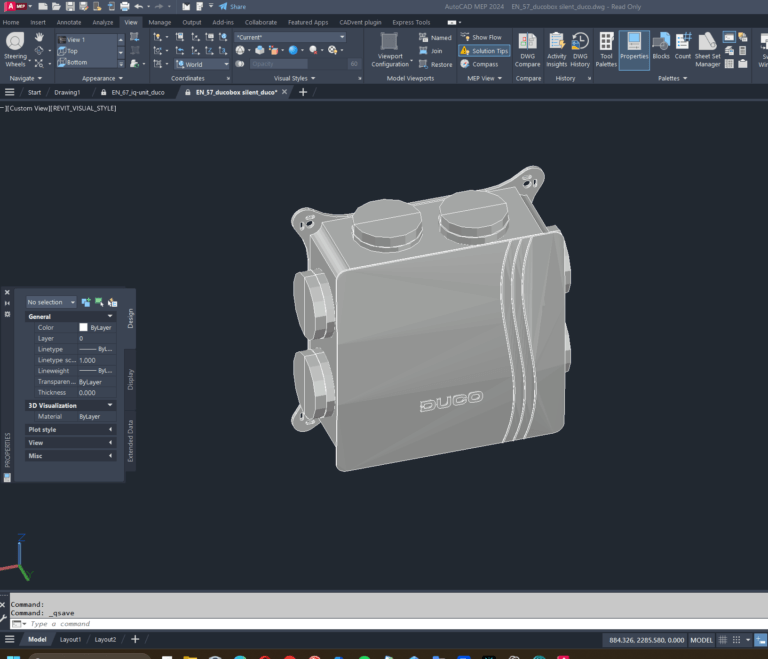Open the World UCS dropdown
The width and height of the screenshot is (768, 659).
[x=202, y=64]
